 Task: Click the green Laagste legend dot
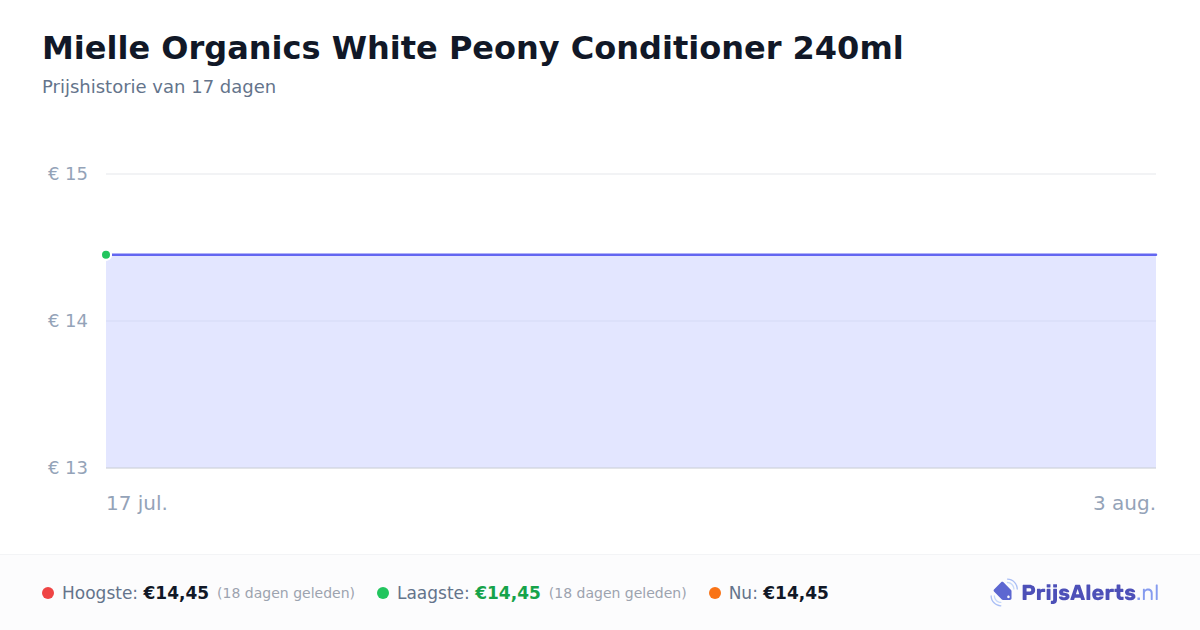(x=383, y=593)
